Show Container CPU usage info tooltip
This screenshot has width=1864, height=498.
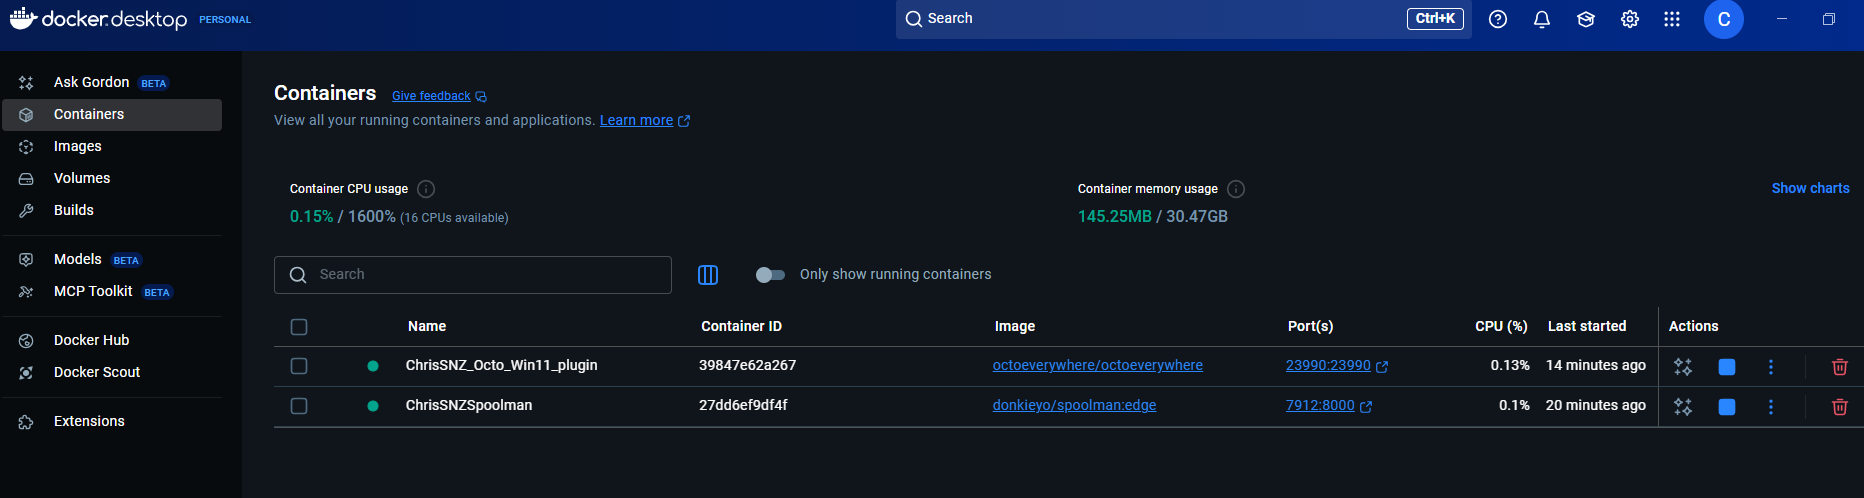click(x=426, y=189)
